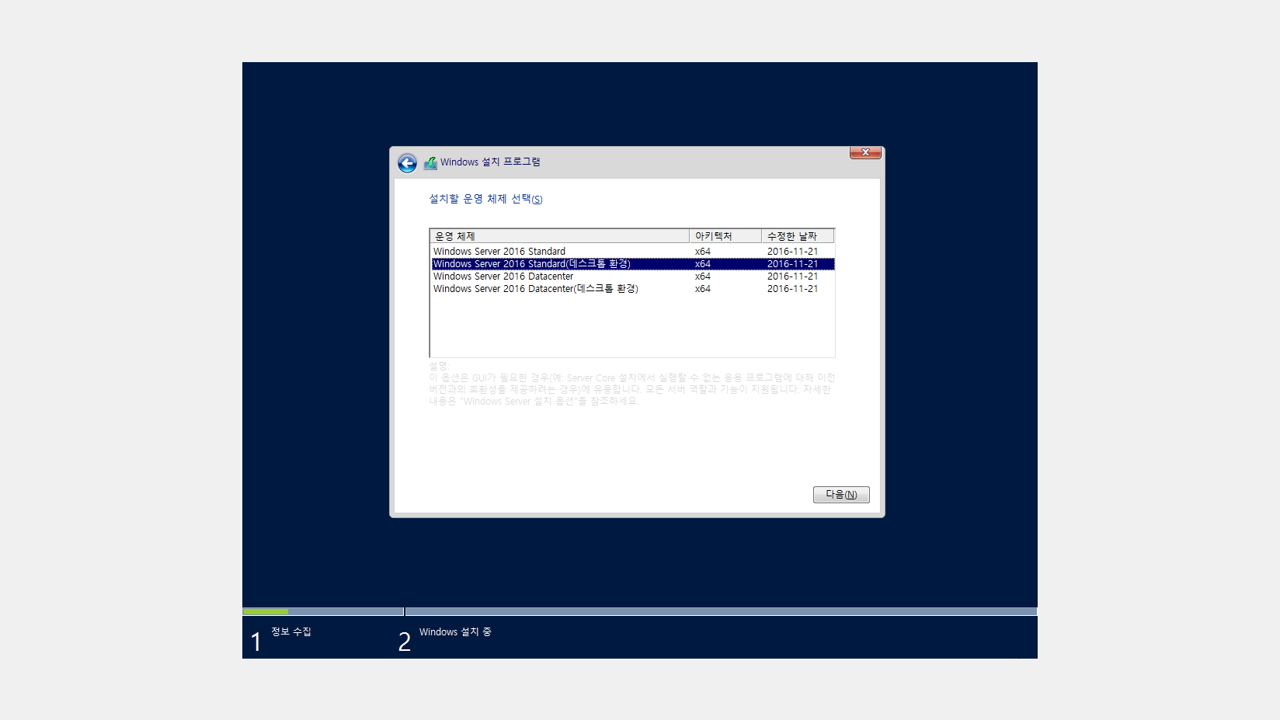Select Windows Server 2016 Standard(데스크톱 환경) row
Screen dimensions: 1280x720
[x=632, y=264]
